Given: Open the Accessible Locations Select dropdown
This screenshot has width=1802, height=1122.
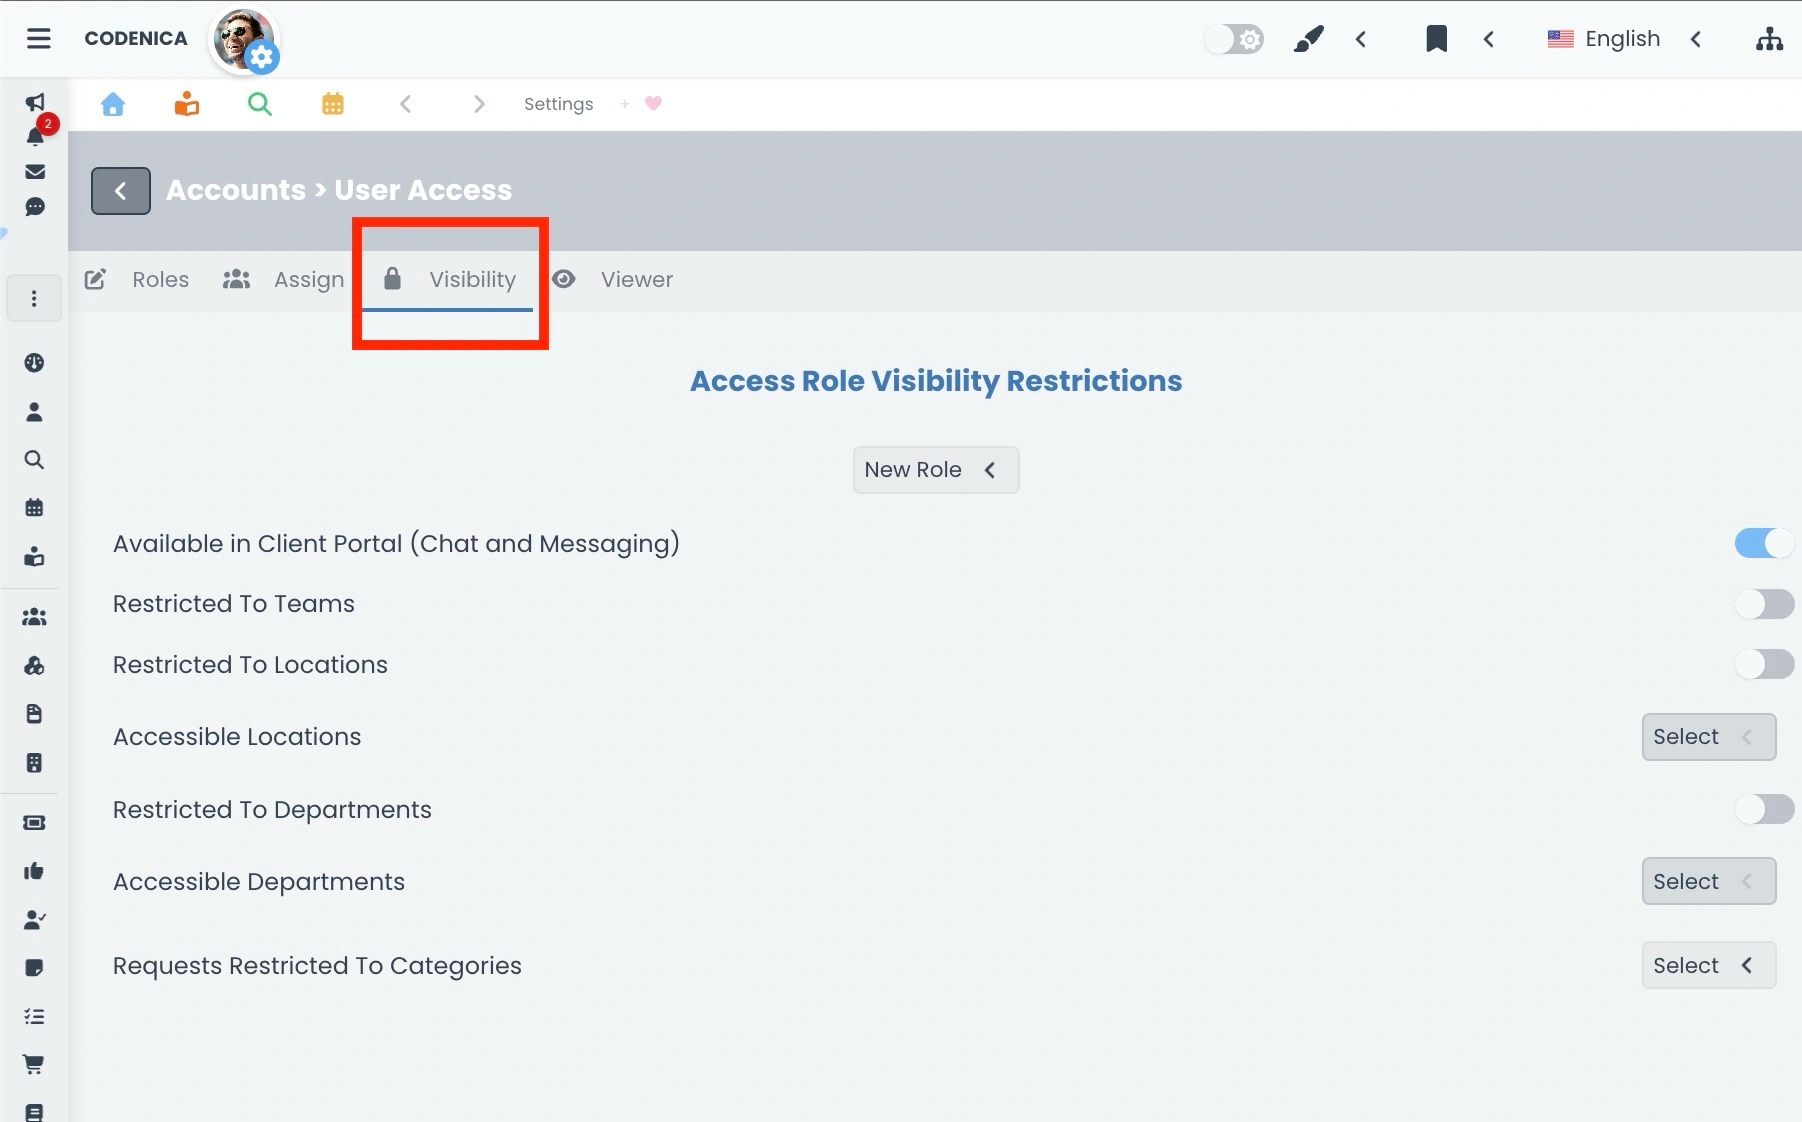Looking at the screenshot, I should (x=1707, y=736).
